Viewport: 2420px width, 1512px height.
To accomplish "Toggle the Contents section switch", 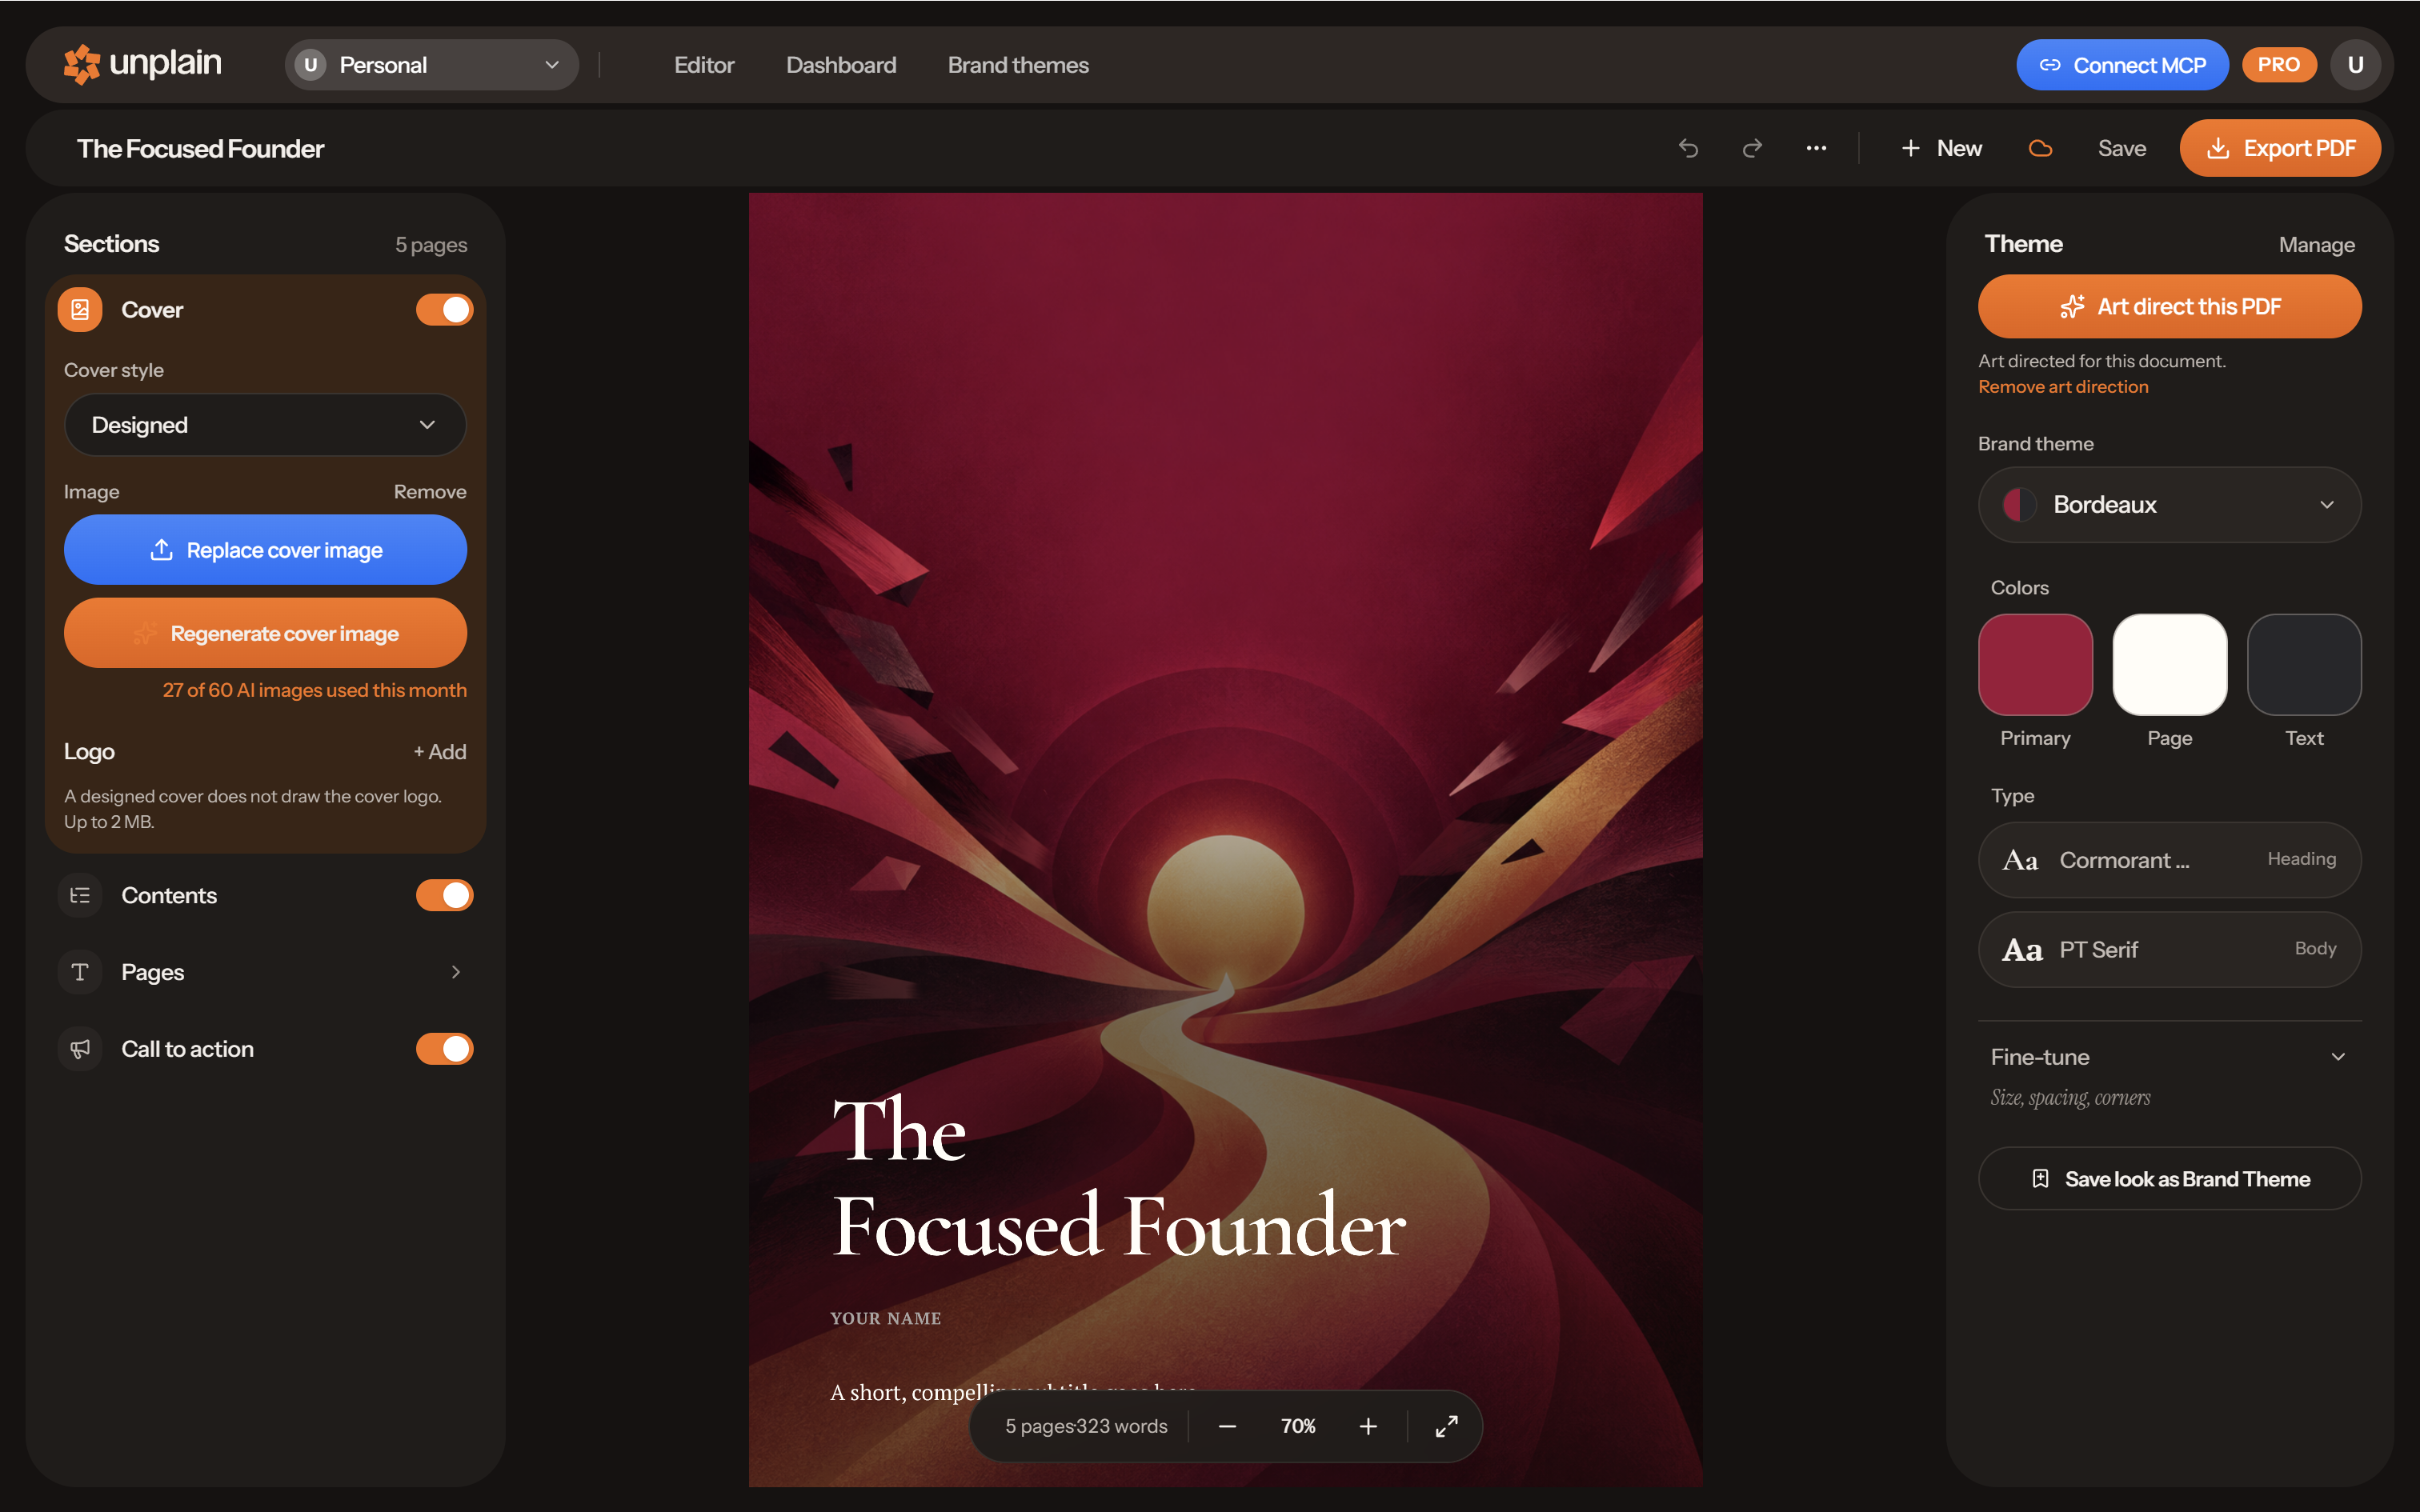I will (x=444, y=895).
